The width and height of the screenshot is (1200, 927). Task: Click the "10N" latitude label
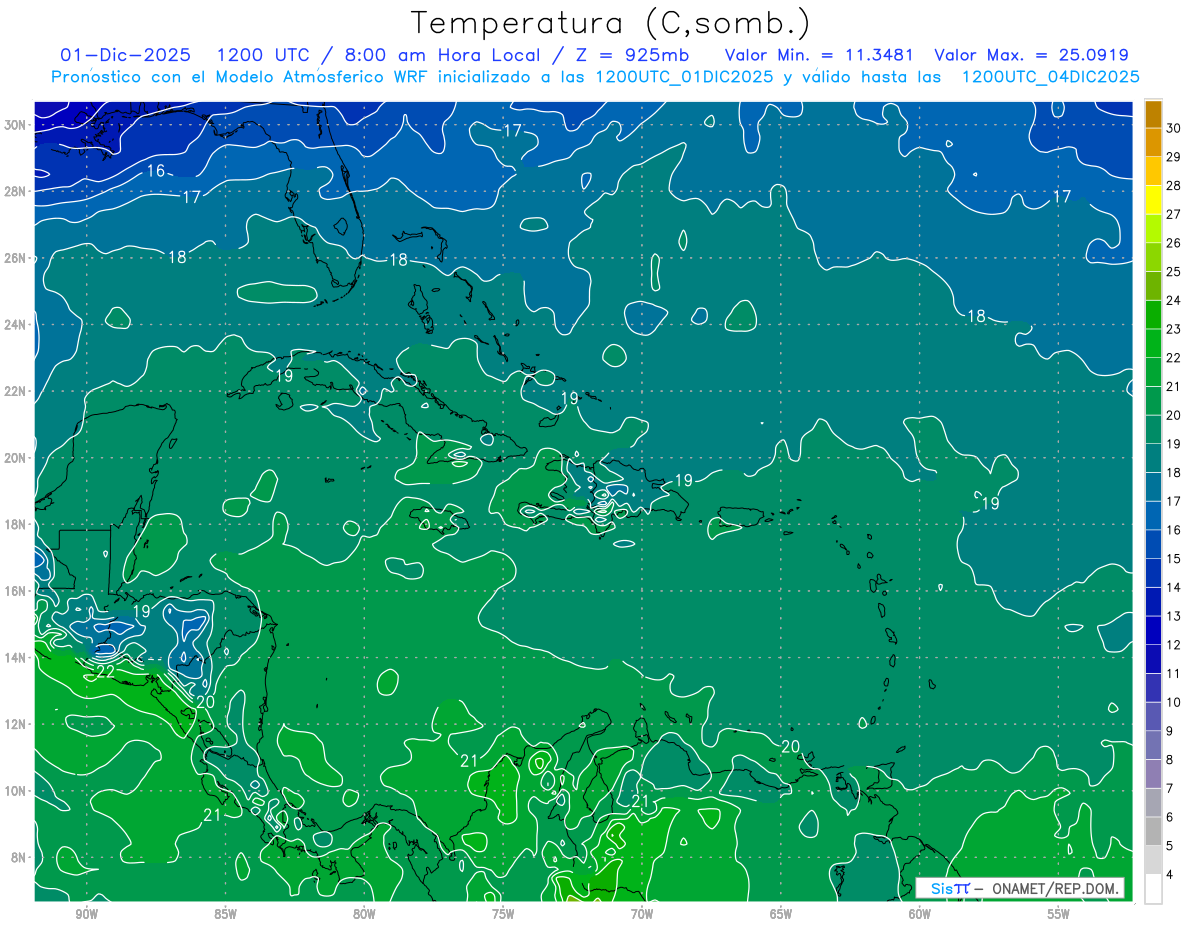[x=15, y=791]
